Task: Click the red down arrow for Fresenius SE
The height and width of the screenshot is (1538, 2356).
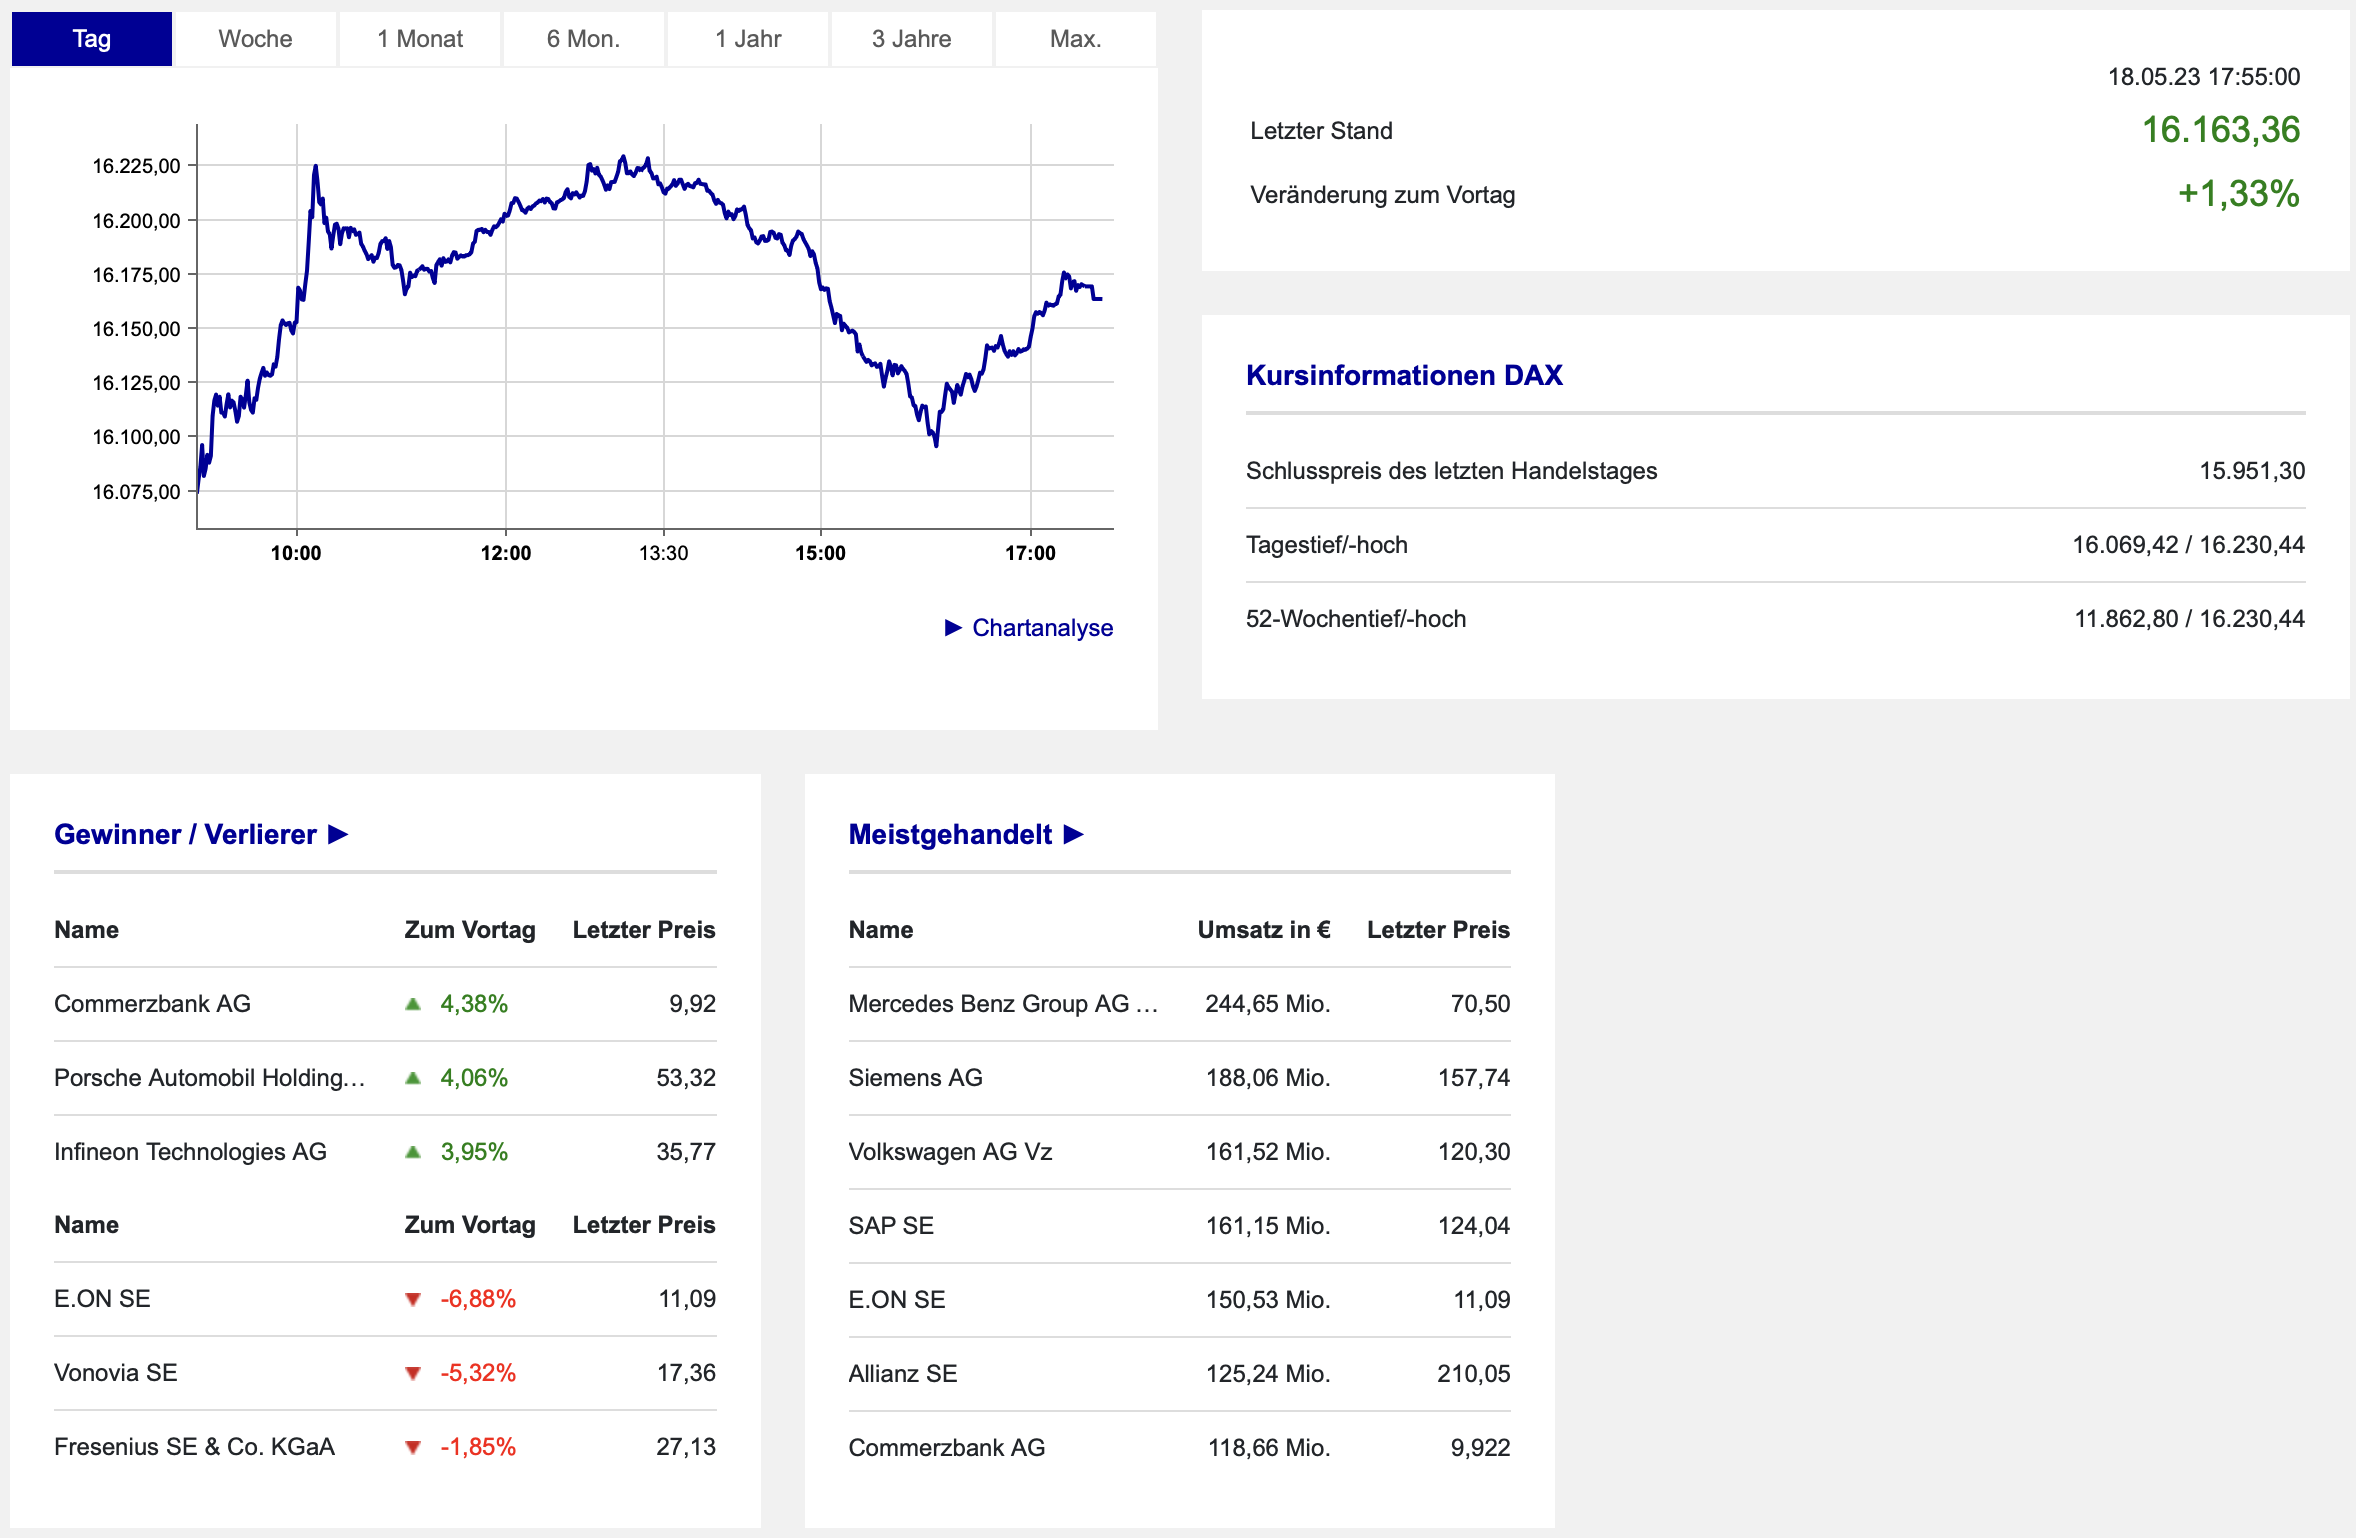Action: [x=413, y=1447]
